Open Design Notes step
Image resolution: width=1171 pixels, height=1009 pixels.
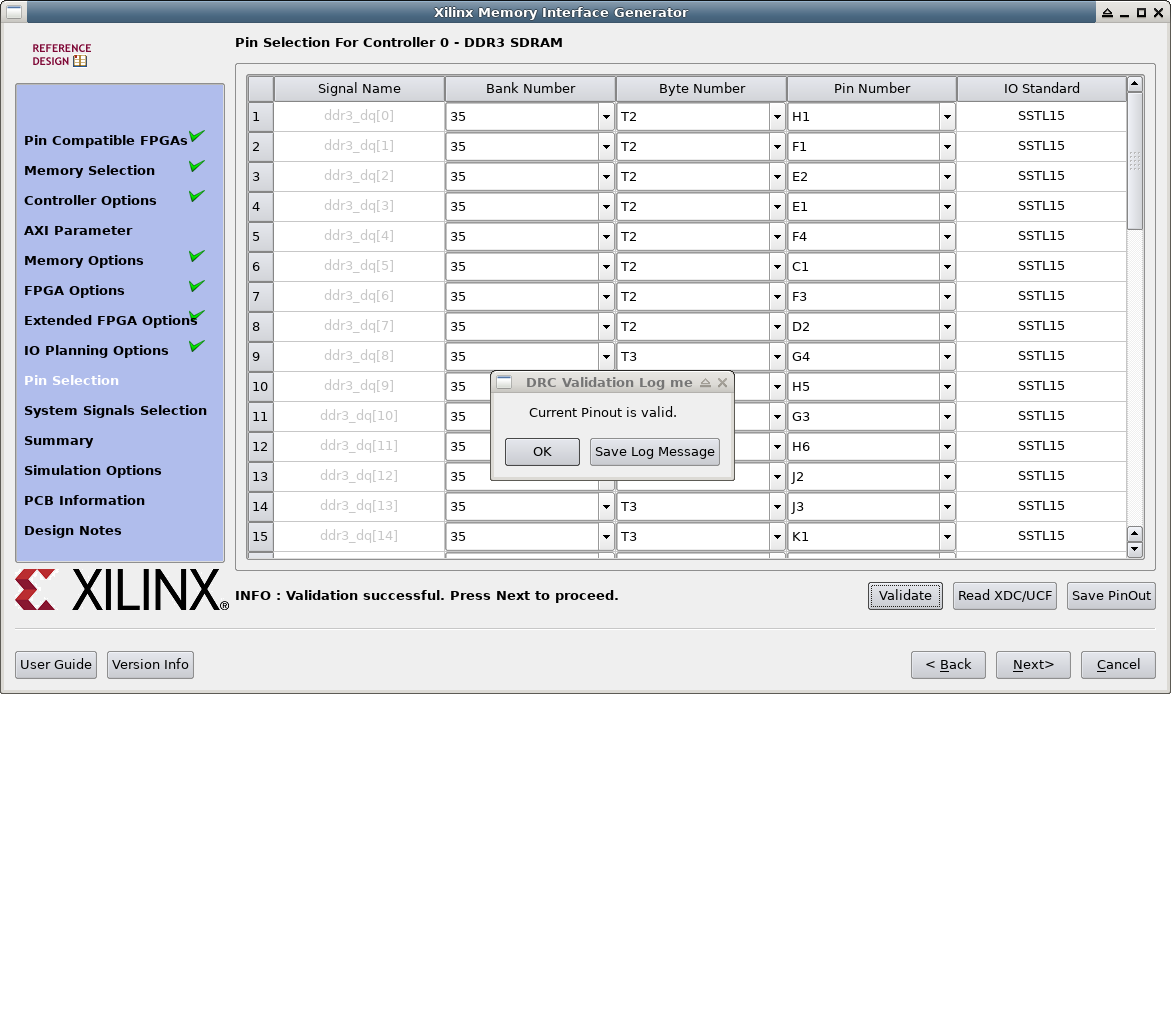[x=72, y=530]
